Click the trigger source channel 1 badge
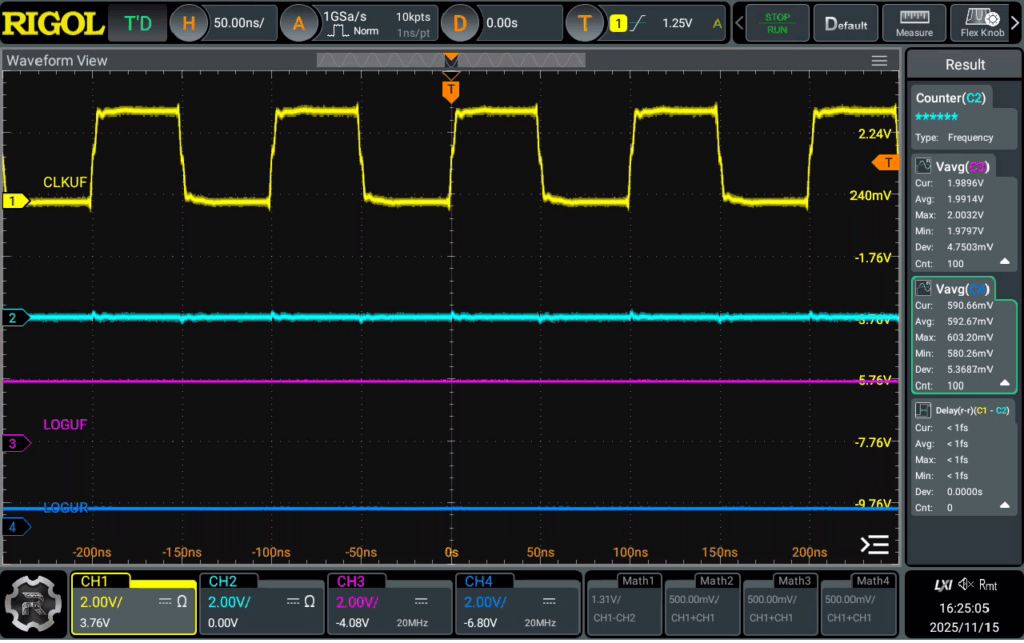This screenshot has width=1024, height=643. 618,24
